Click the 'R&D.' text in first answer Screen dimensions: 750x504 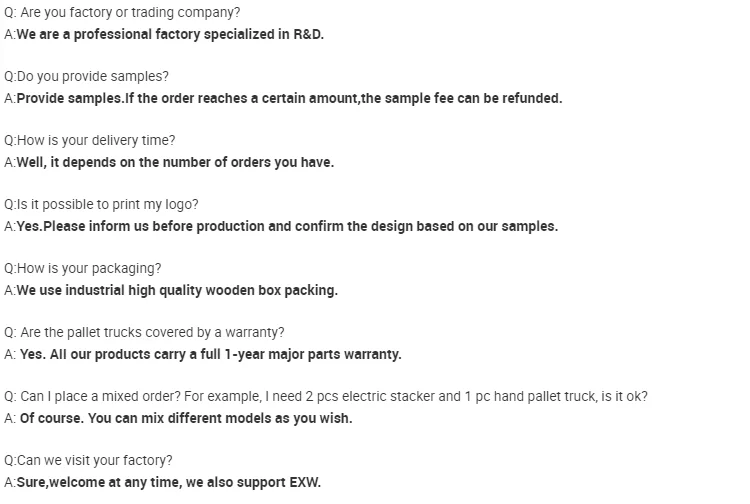(x=307, y=34)
